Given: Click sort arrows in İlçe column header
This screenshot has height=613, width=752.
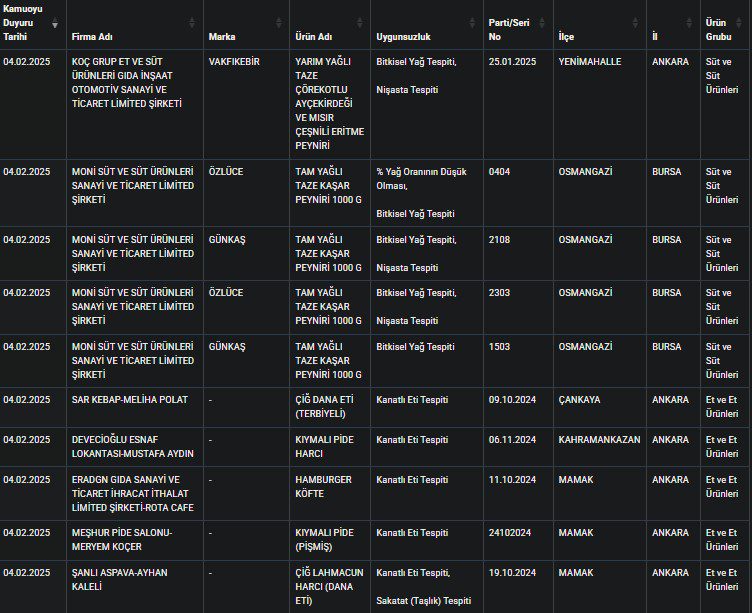Looking at the screenshot, I should pos(637,23).
